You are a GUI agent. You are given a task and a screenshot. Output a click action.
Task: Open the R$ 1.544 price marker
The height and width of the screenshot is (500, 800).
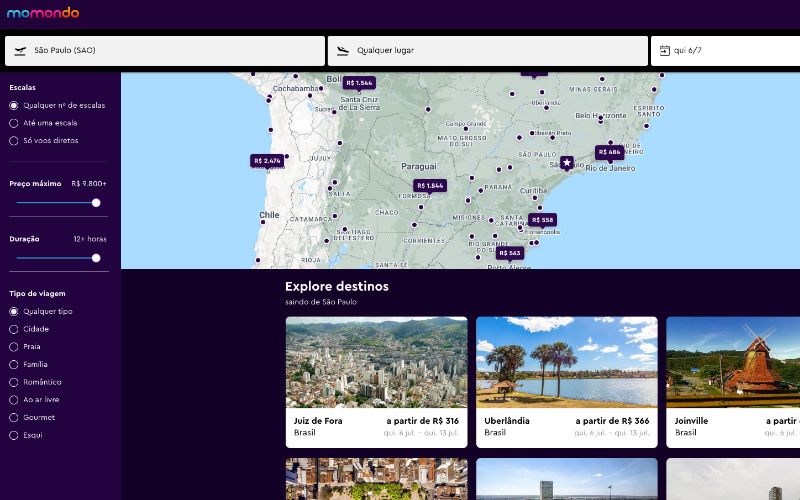[x=359, y=83]
